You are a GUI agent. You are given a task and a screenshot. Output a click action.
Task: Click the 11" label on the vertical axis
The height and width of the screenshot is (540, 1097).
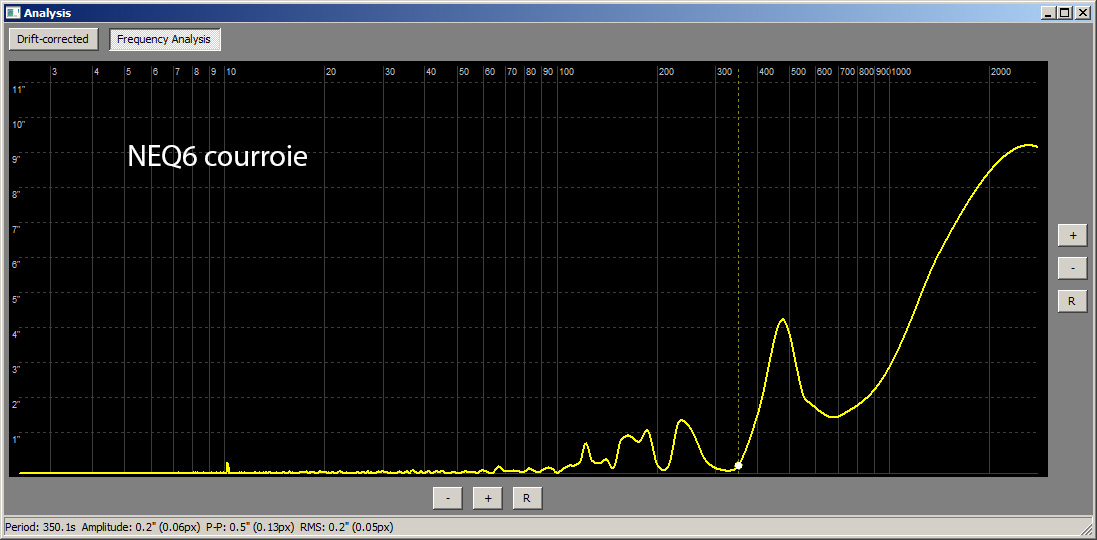click(19, 89)
